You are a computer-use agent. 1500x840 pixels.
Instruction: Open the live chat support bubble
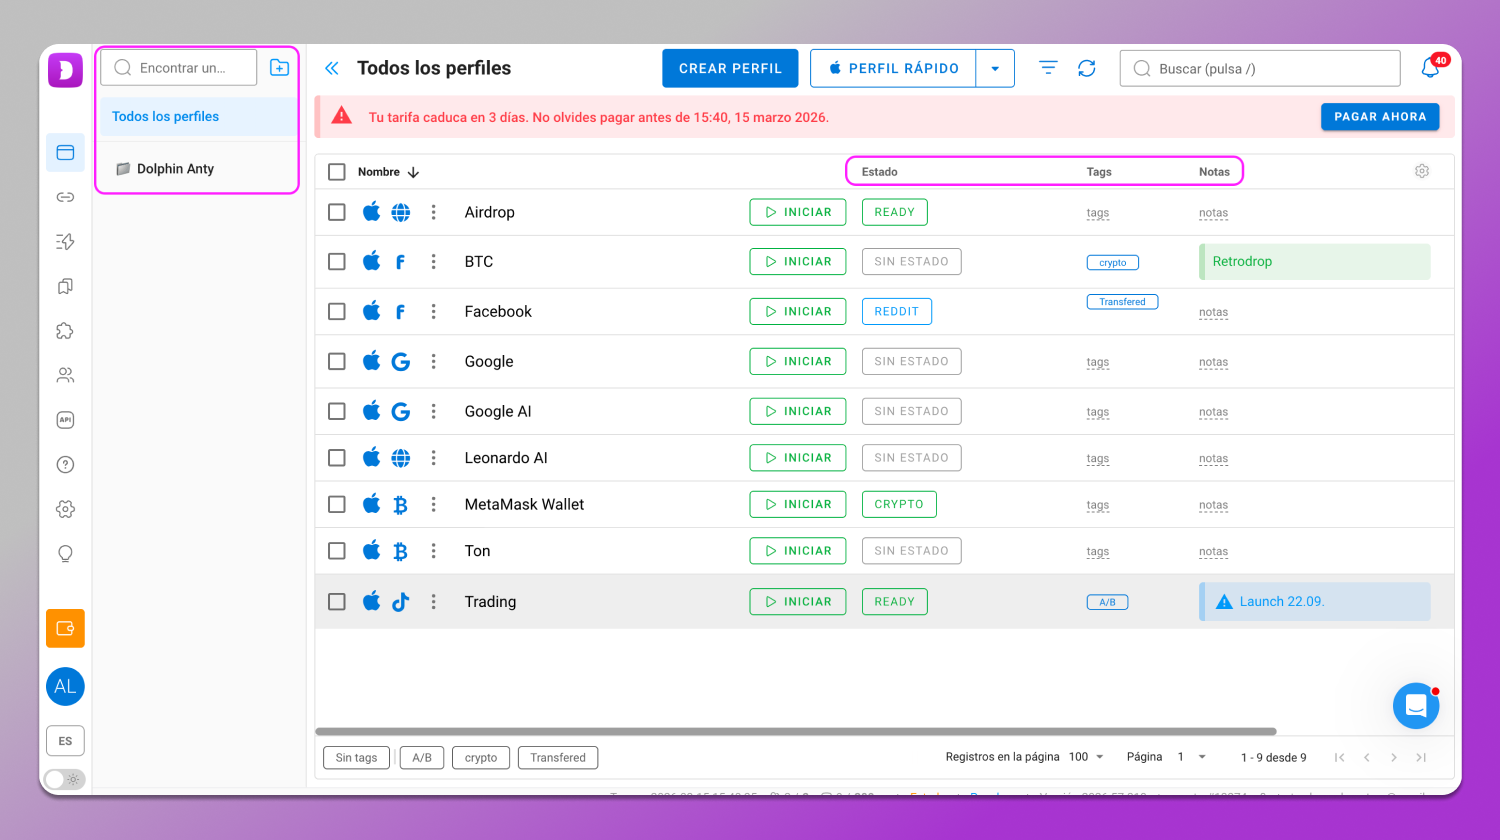tap(1415, 706)
